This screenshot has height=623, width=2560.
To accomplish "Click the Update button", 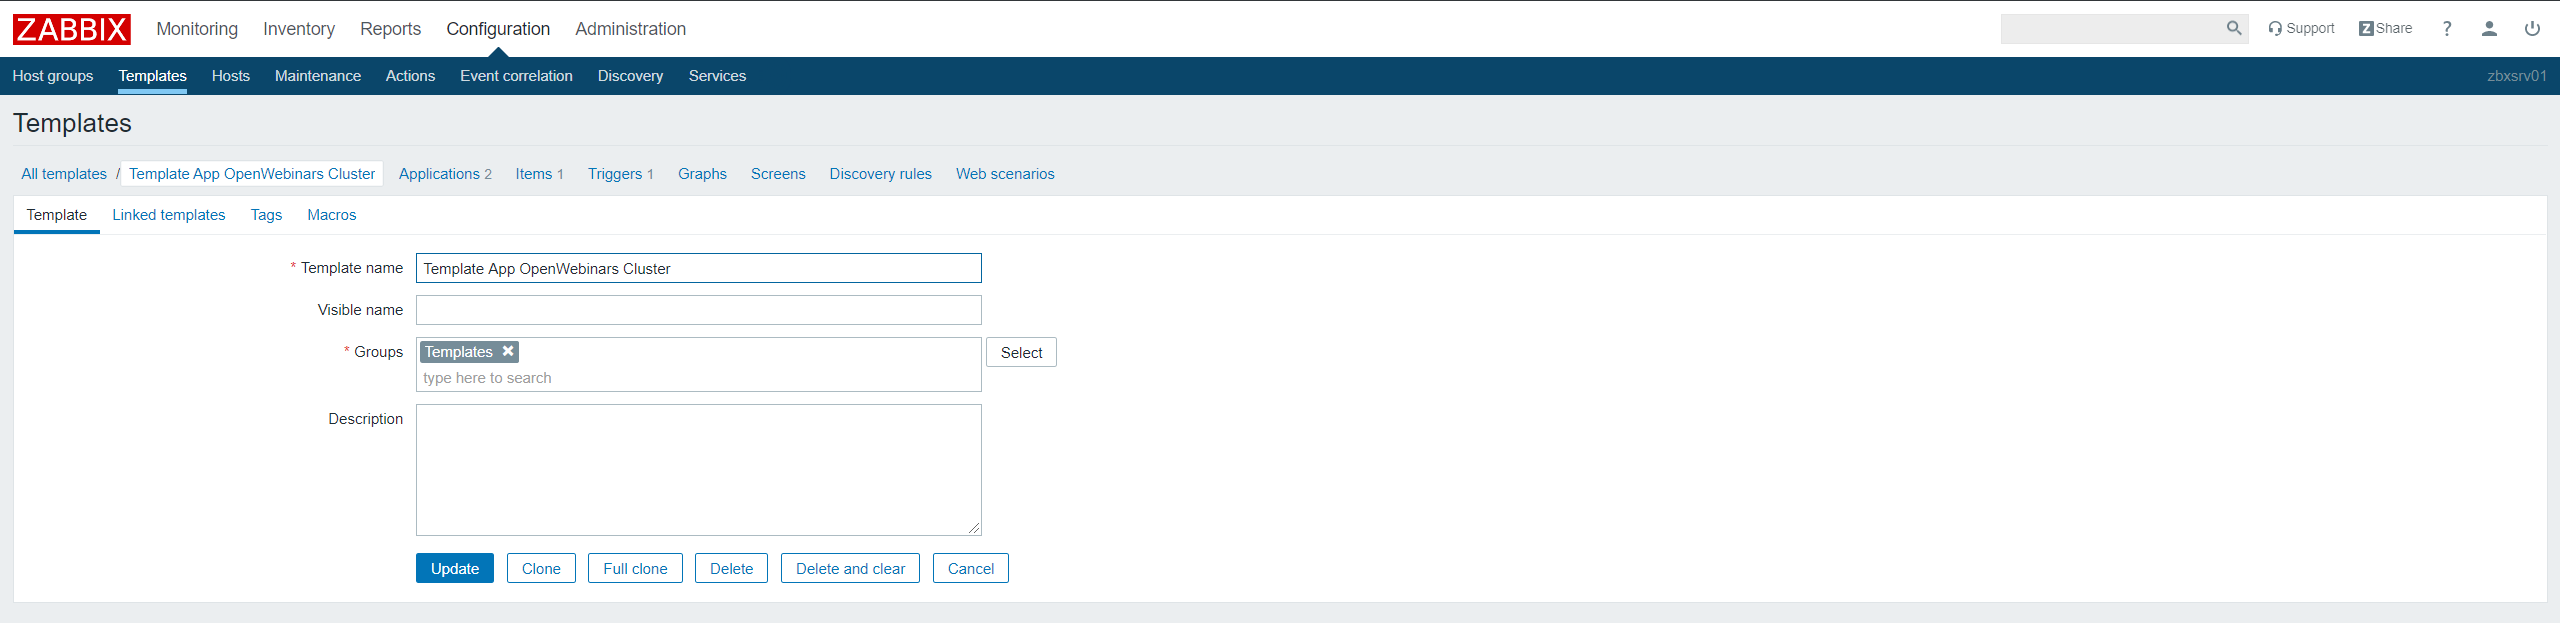I will point(455,568).
